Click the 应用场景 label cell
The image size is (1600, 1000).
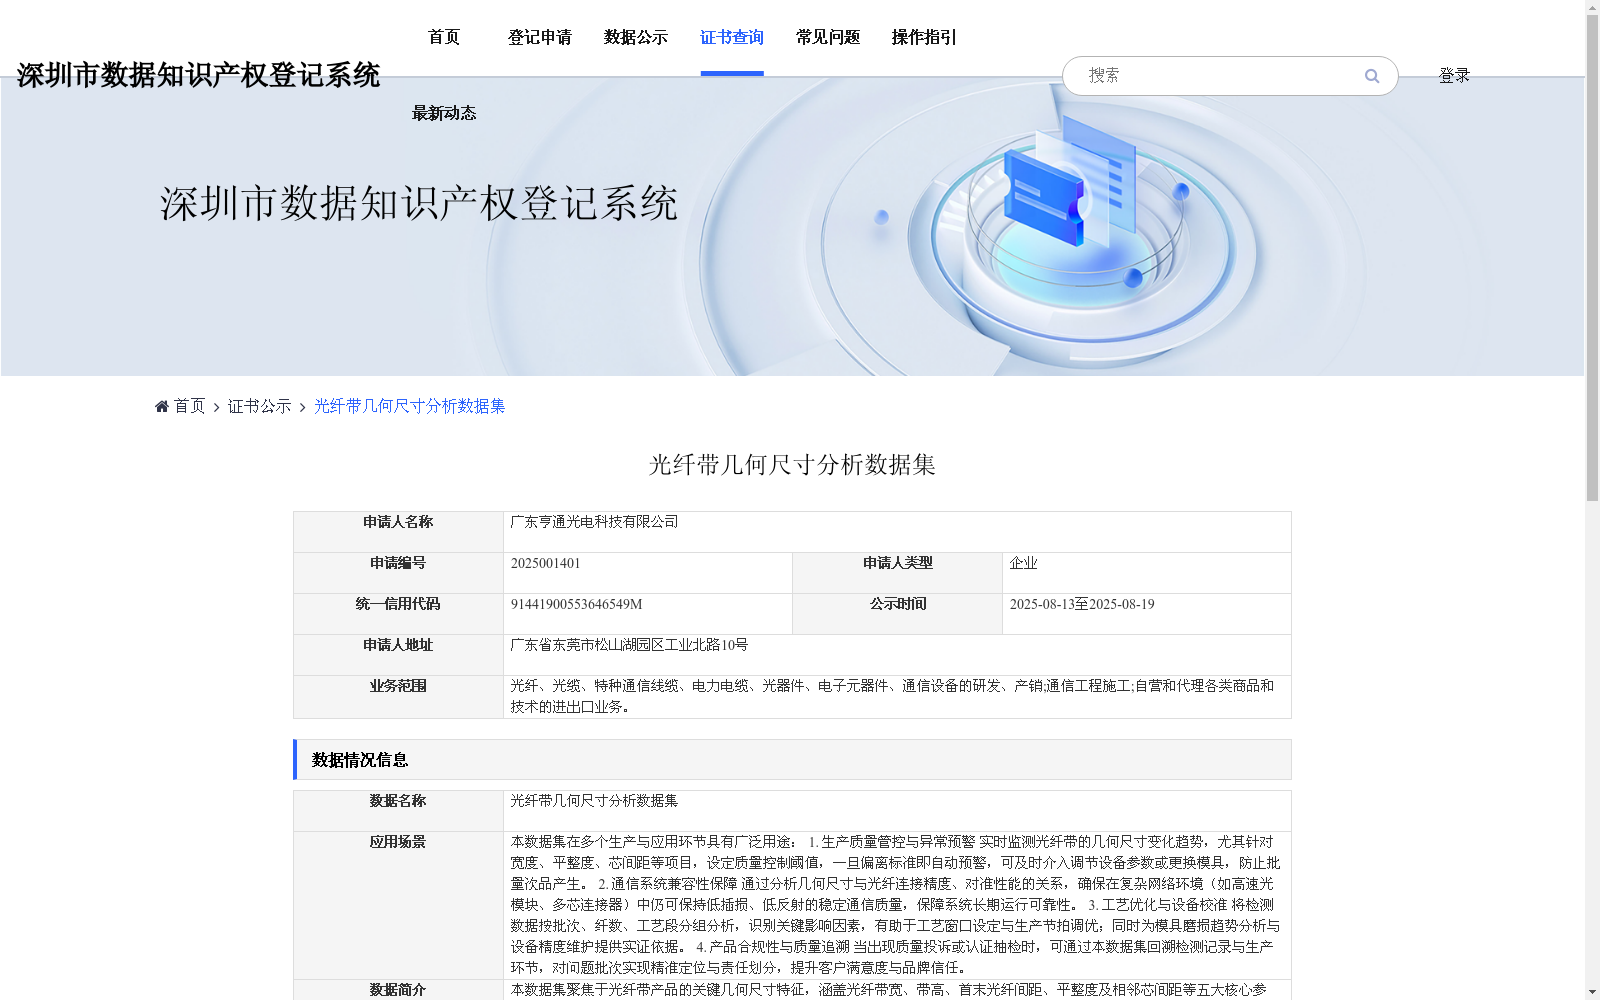click(398, 905)
